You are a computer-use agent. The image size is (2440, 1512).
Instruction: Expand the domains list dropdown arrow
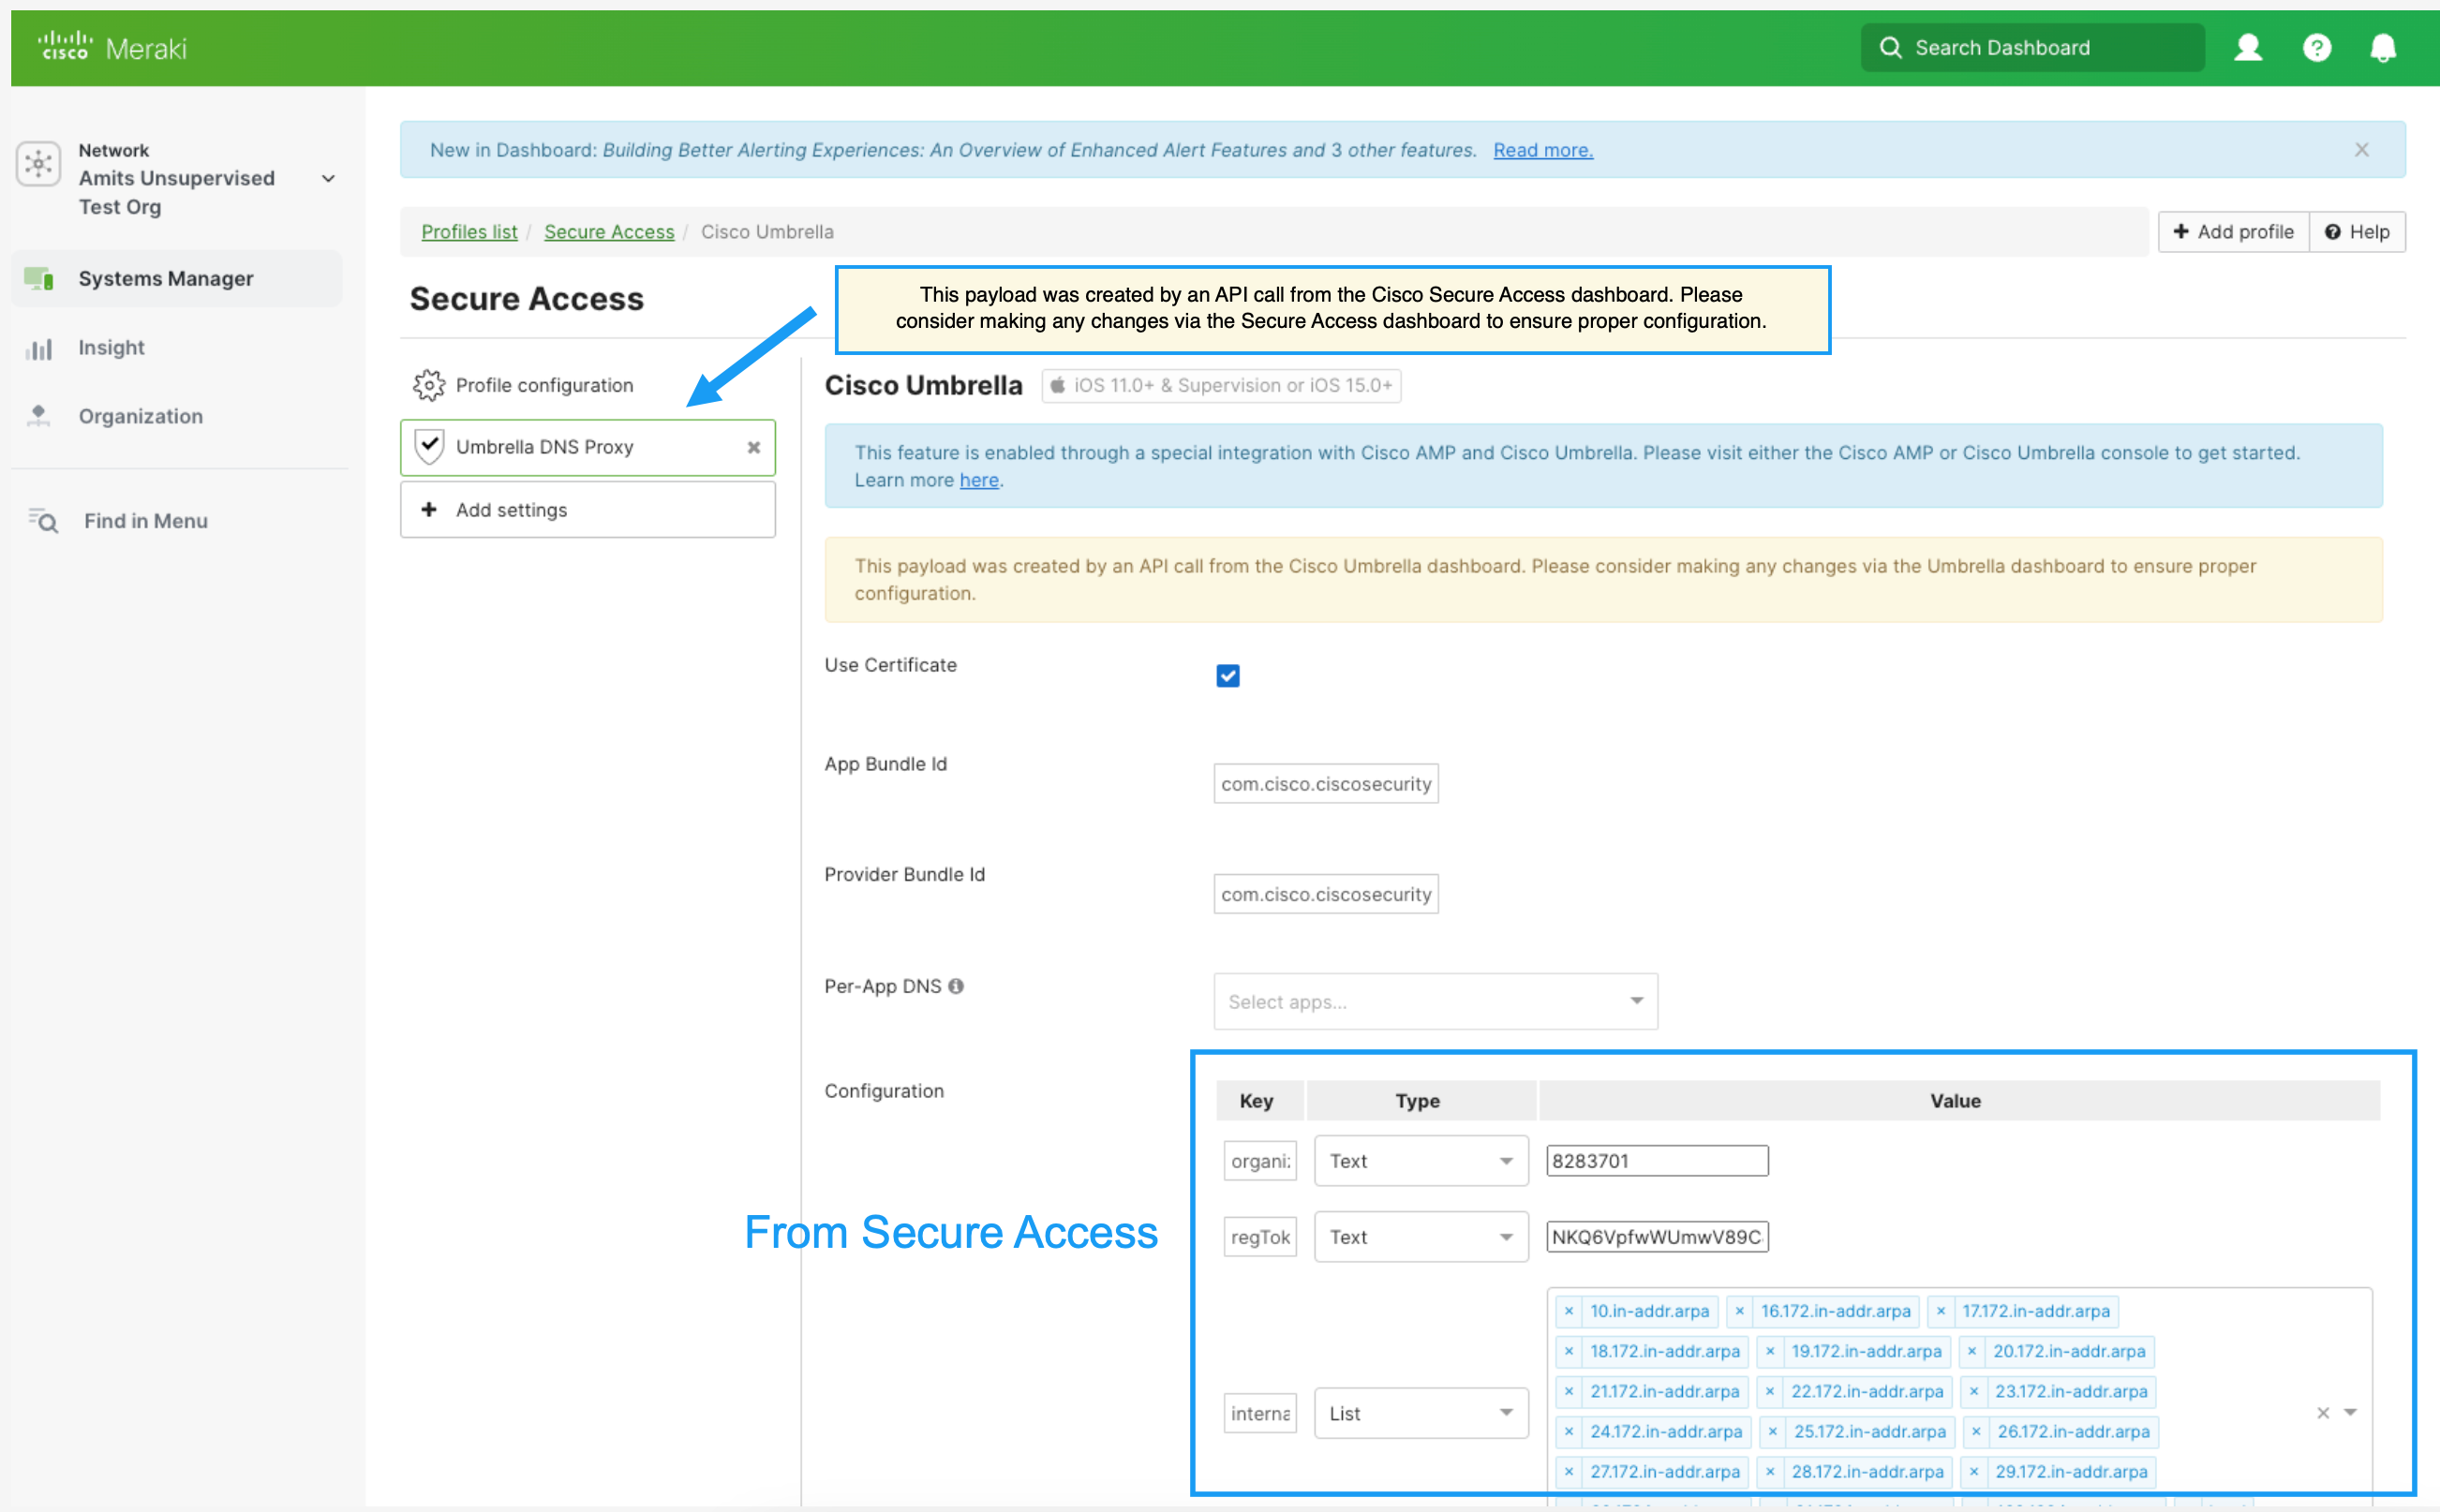(x=2351, y=1412)
